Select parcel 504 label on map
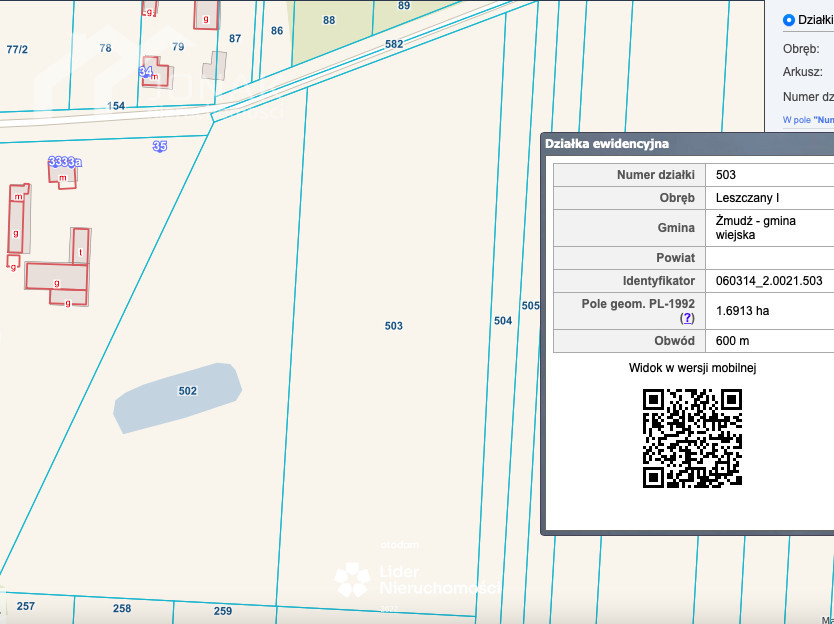Screen dimensions: 834x624 pyautogui.click(x=503, y=321)
